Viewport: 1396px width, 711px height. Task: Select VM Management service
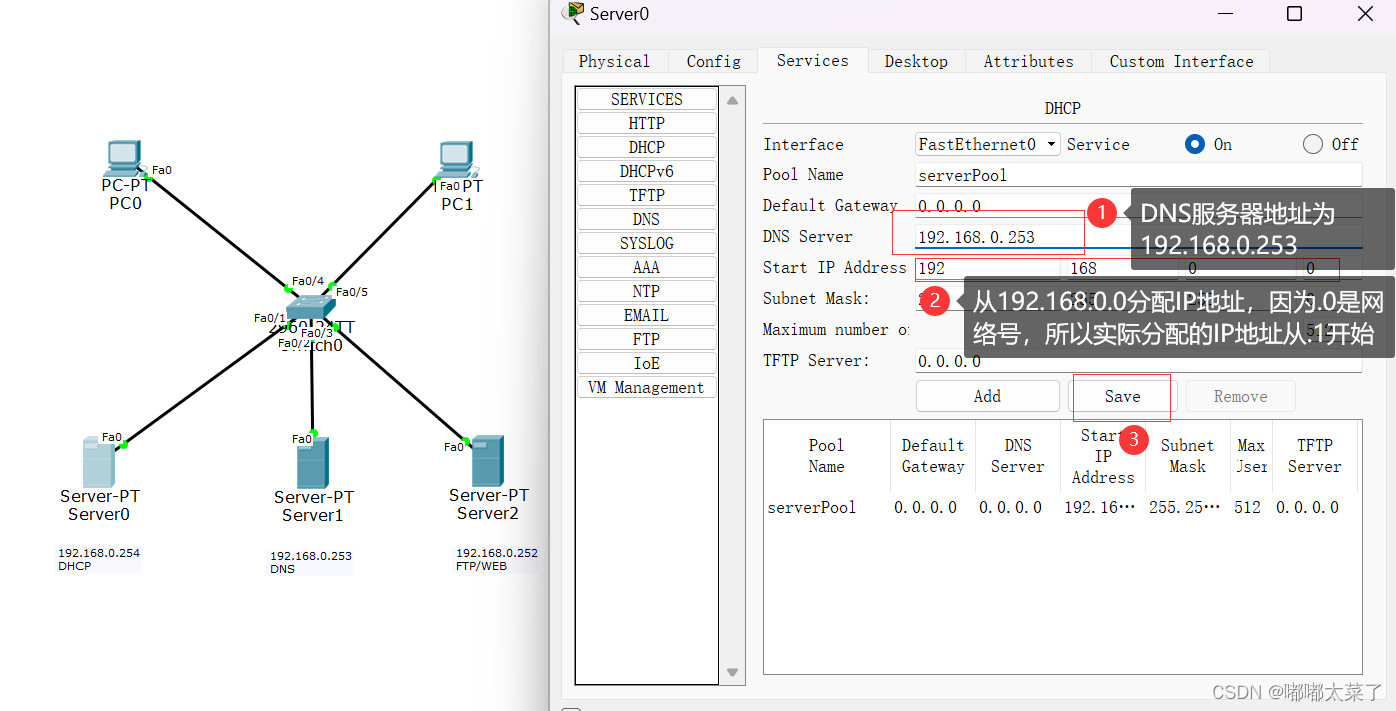tap(647, 387)
